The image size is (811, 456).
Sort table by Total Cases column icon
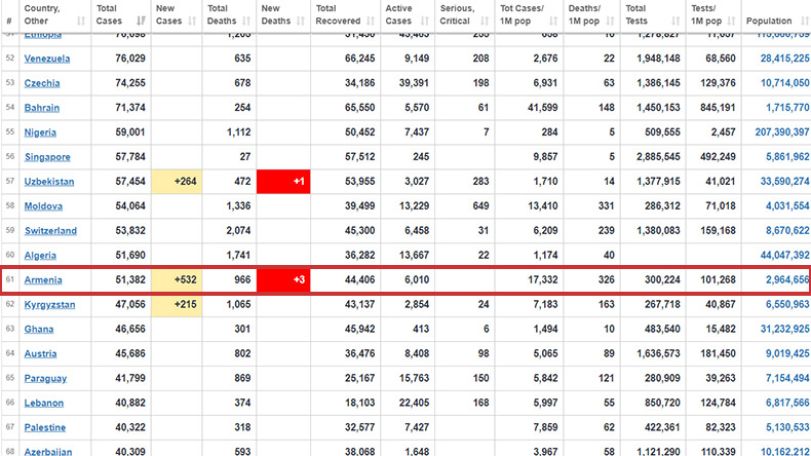click(x=141, y=21)
